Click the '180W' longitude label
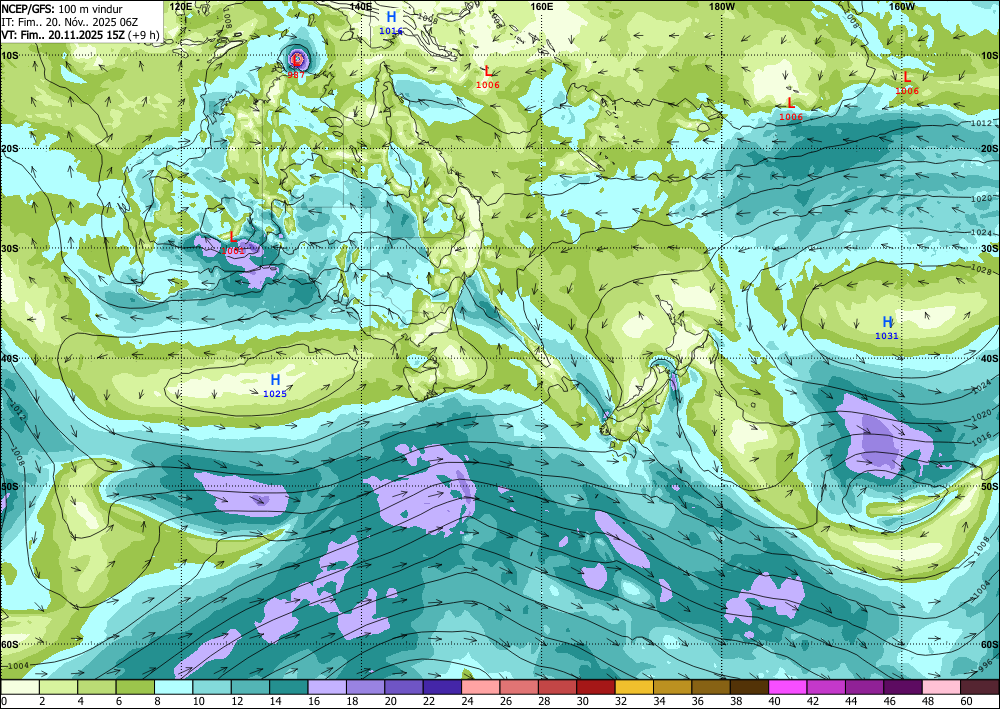 722,6
